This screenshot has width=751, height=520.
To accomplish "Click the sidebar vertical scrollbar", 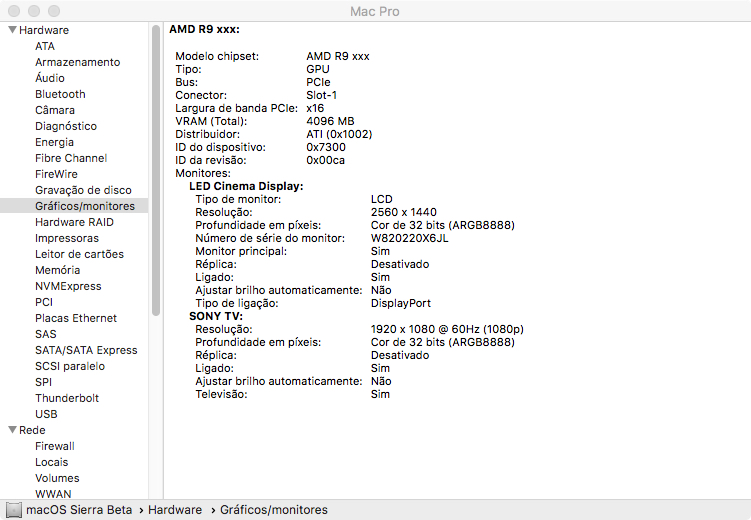I will 156,170.
